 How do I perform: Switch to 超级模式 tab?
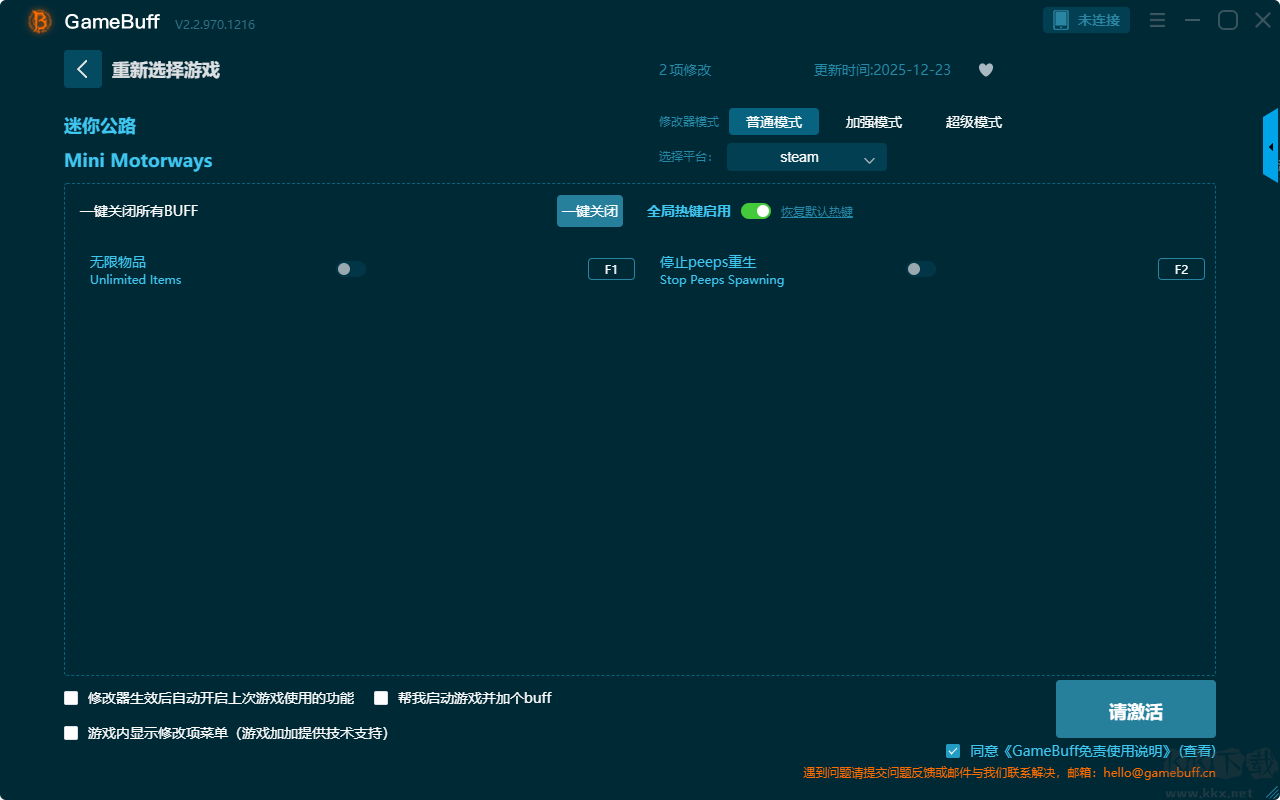[973, 122]
